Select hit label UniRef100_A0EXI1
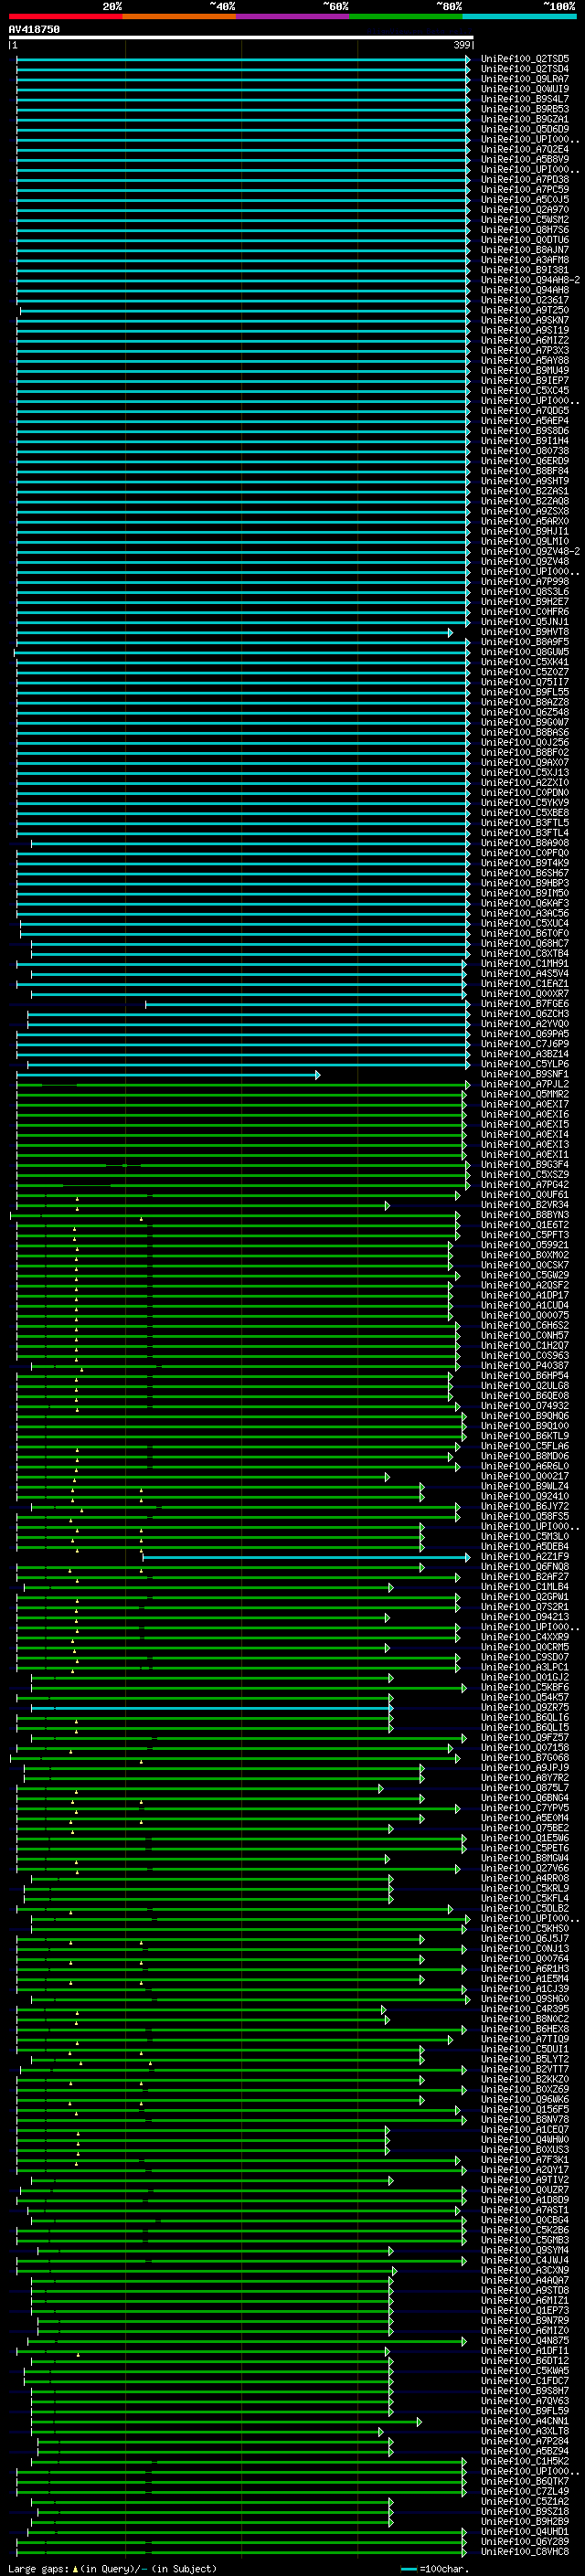The height and width of the screenshot is (2576, 585). pos(524,1154)
